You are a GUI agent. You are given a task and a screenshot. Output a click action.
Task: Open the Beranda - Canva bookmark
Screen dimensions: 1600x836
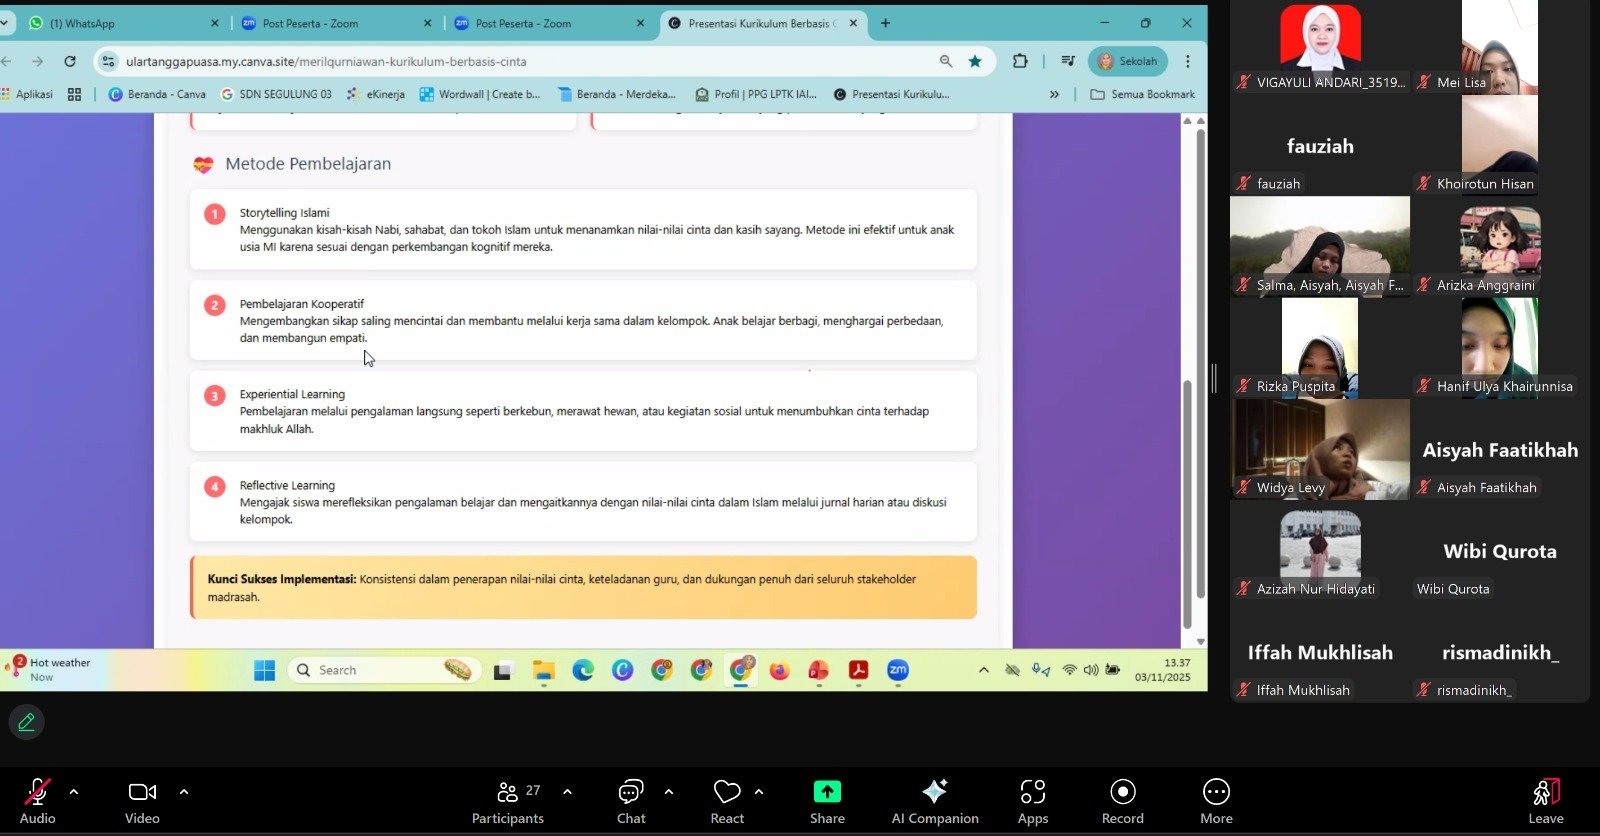[x=157, y=94]
